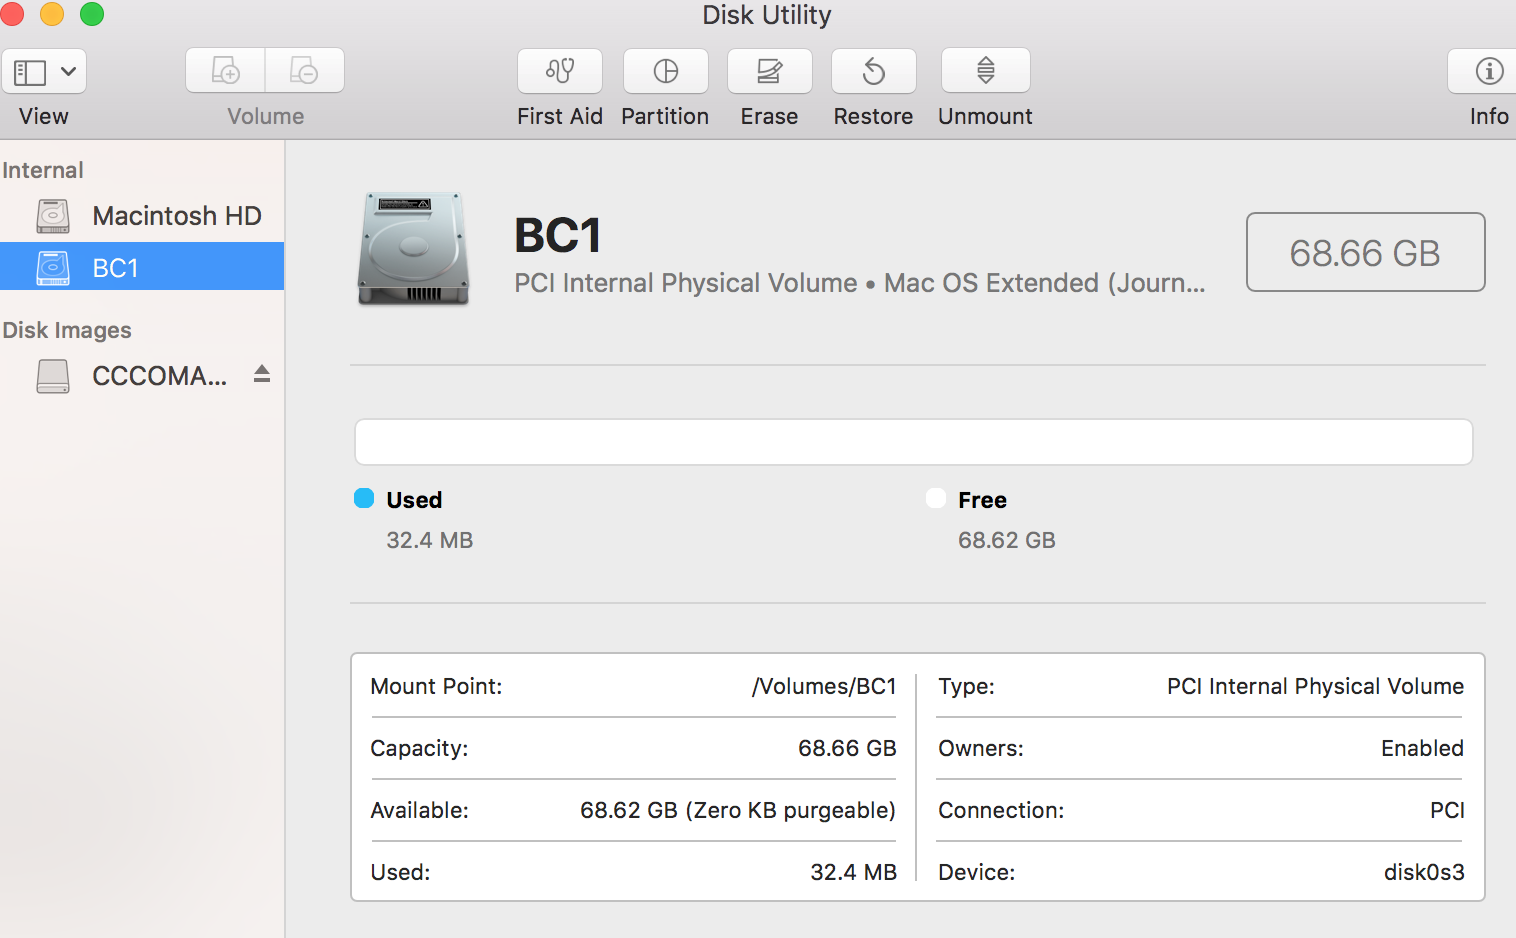Click the blue Used legend dot
The image size is (1516, 938).
click(364, 499)
